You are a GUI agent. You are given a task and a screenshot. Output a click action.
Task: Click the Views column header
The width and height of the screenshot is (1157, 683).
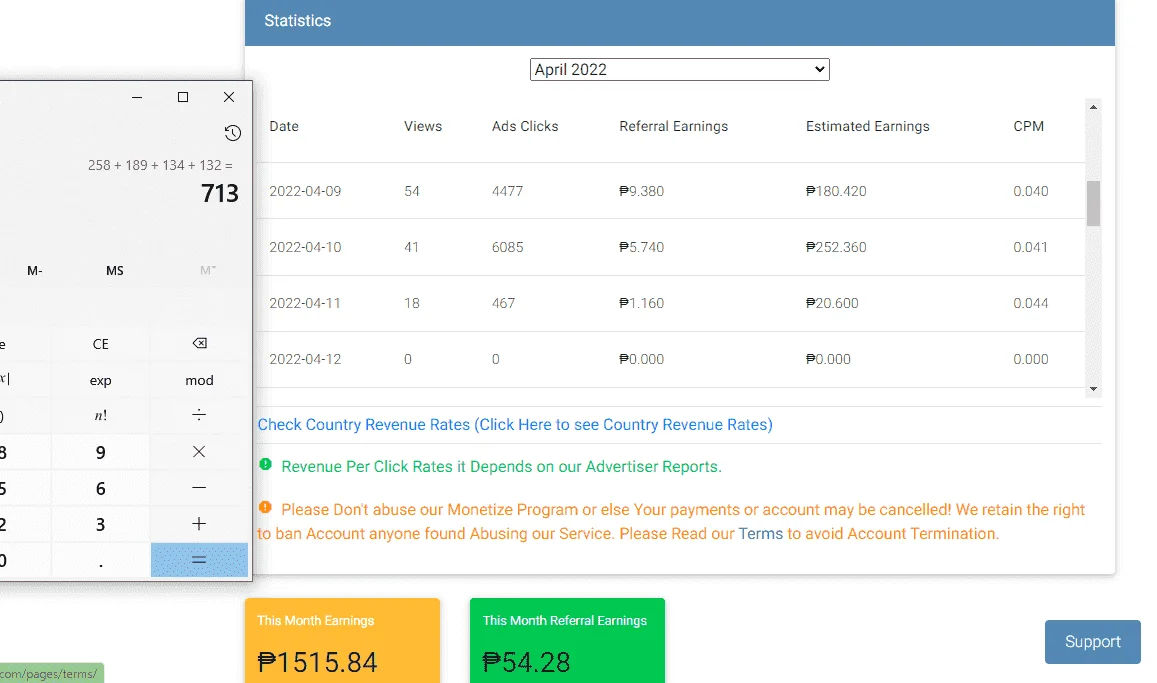(x=423, y=126)
